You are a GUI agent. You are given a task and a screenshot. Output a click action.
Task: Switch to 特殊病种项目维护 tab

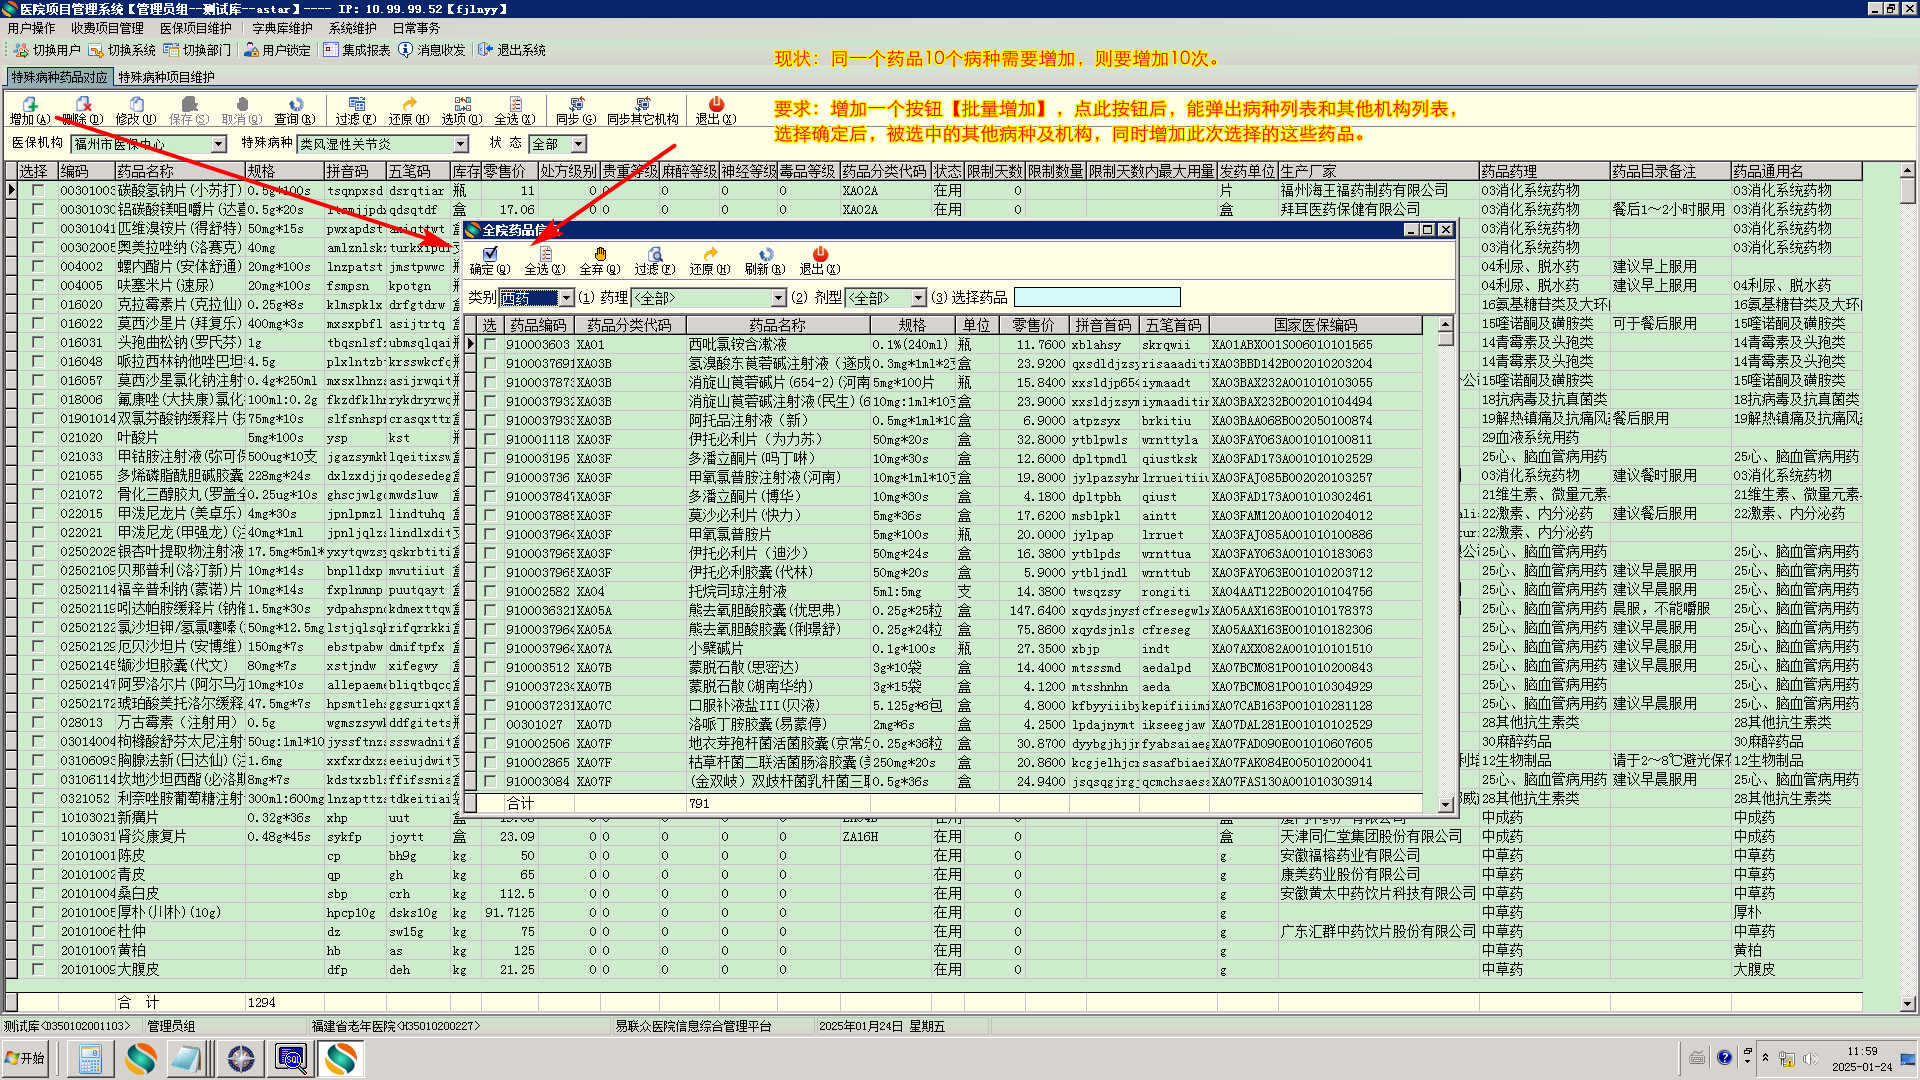[x=166, y=77]
